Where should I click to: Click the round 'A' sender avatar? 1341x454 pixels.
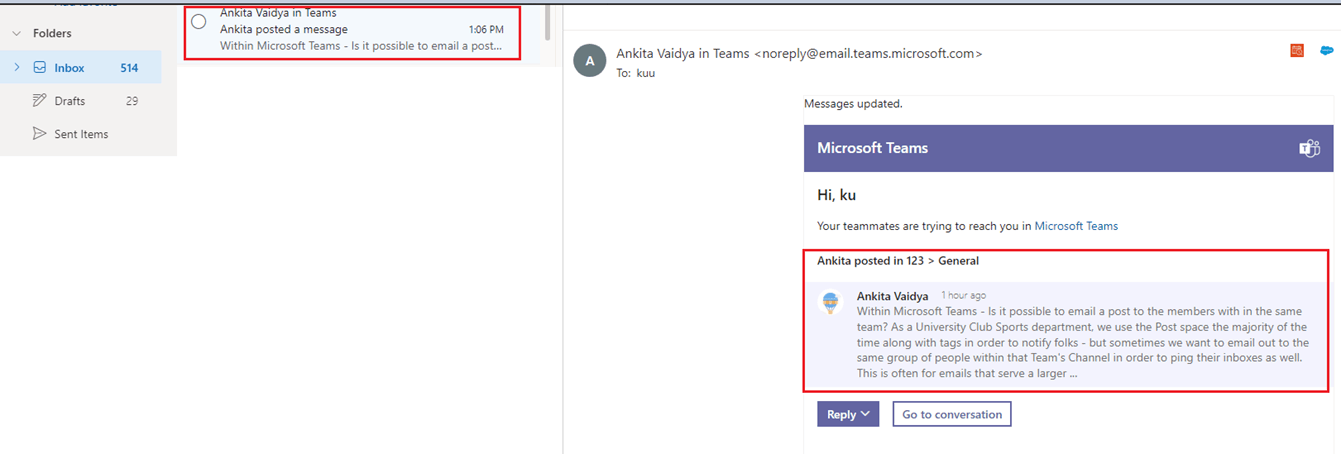590,60
